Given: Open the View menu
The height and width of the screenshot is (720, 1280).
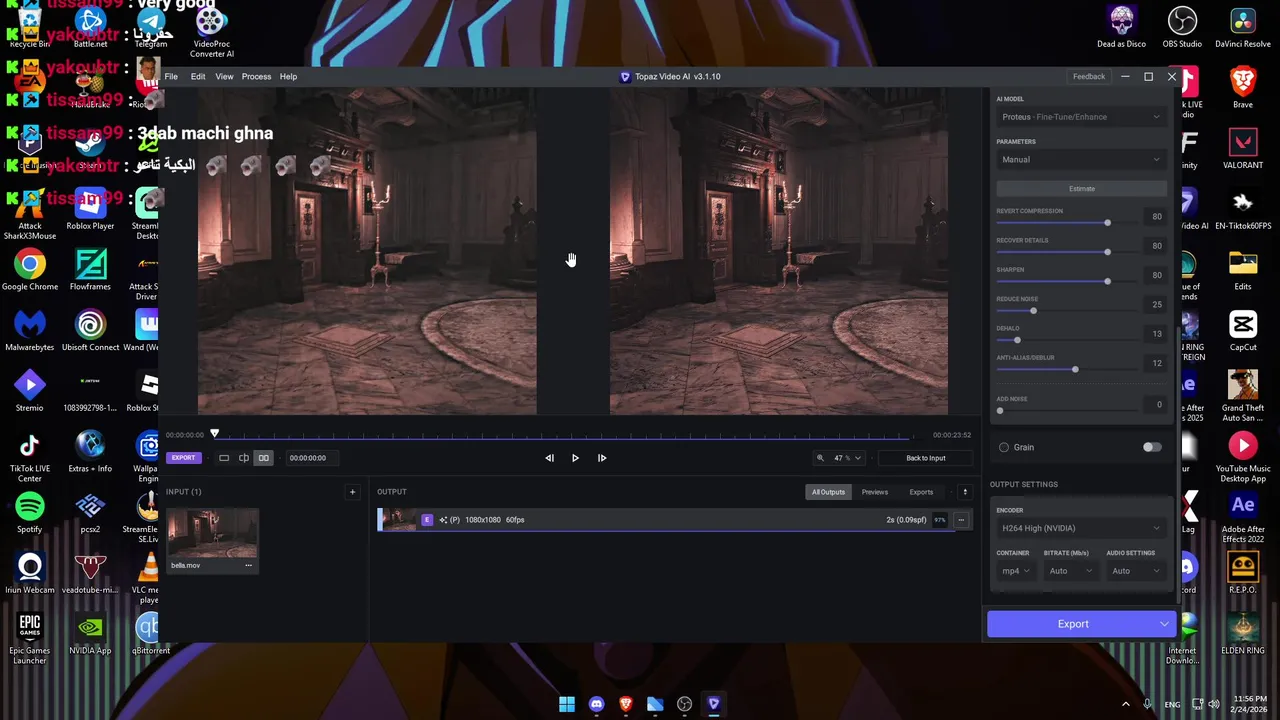Looking at the screenshot, I should [224, 77].
